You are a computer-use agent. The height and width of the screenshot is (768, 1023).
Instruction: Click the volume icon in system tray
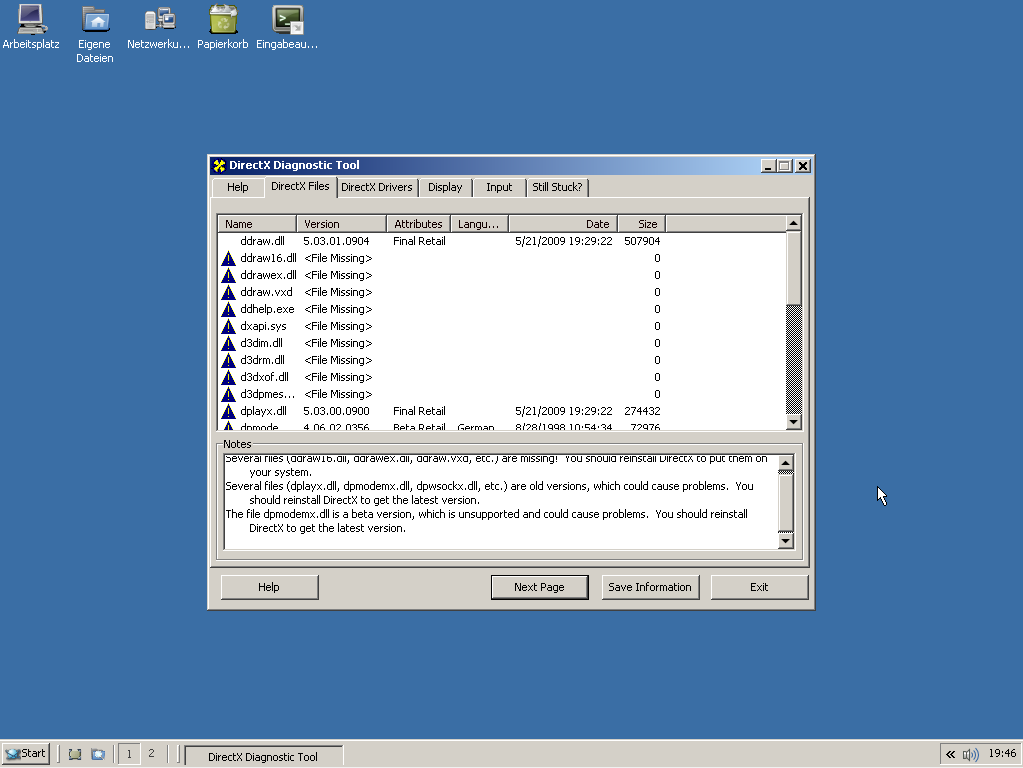tap(969, 754)
